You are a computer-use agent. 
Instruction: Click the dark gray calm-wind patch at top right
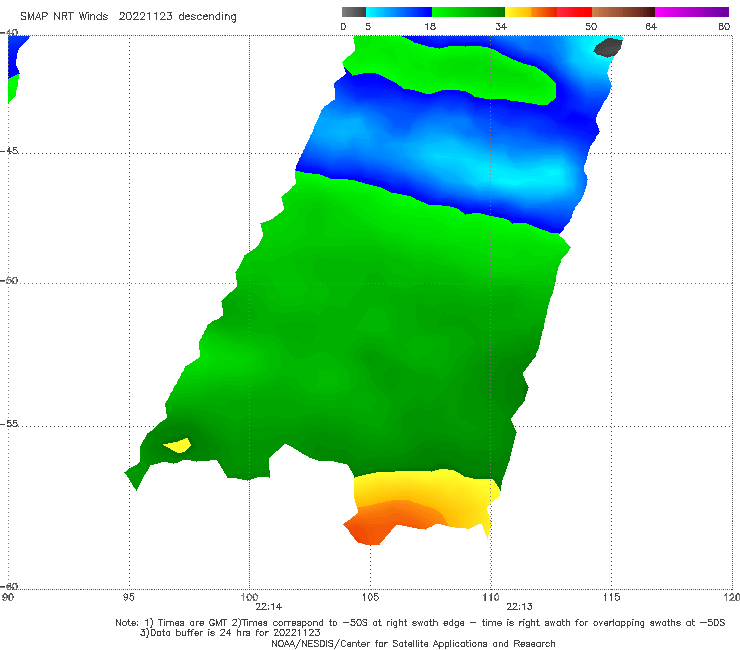pos(608,48)
